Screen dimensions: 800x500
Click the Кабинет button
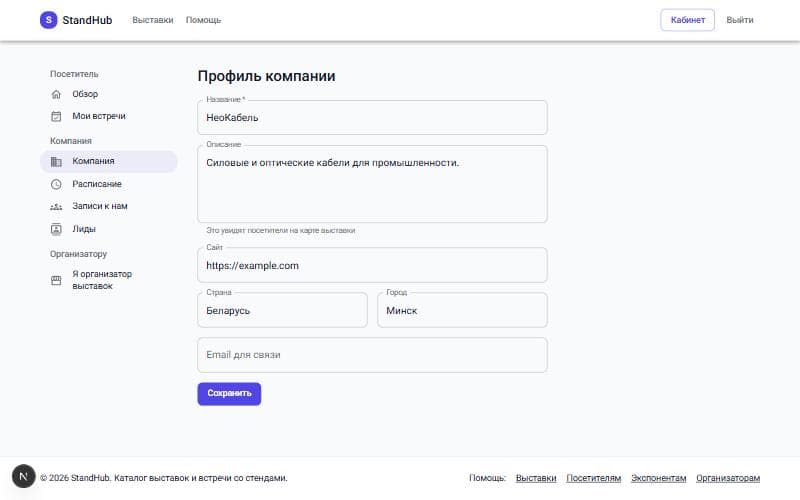click(687, 20)
